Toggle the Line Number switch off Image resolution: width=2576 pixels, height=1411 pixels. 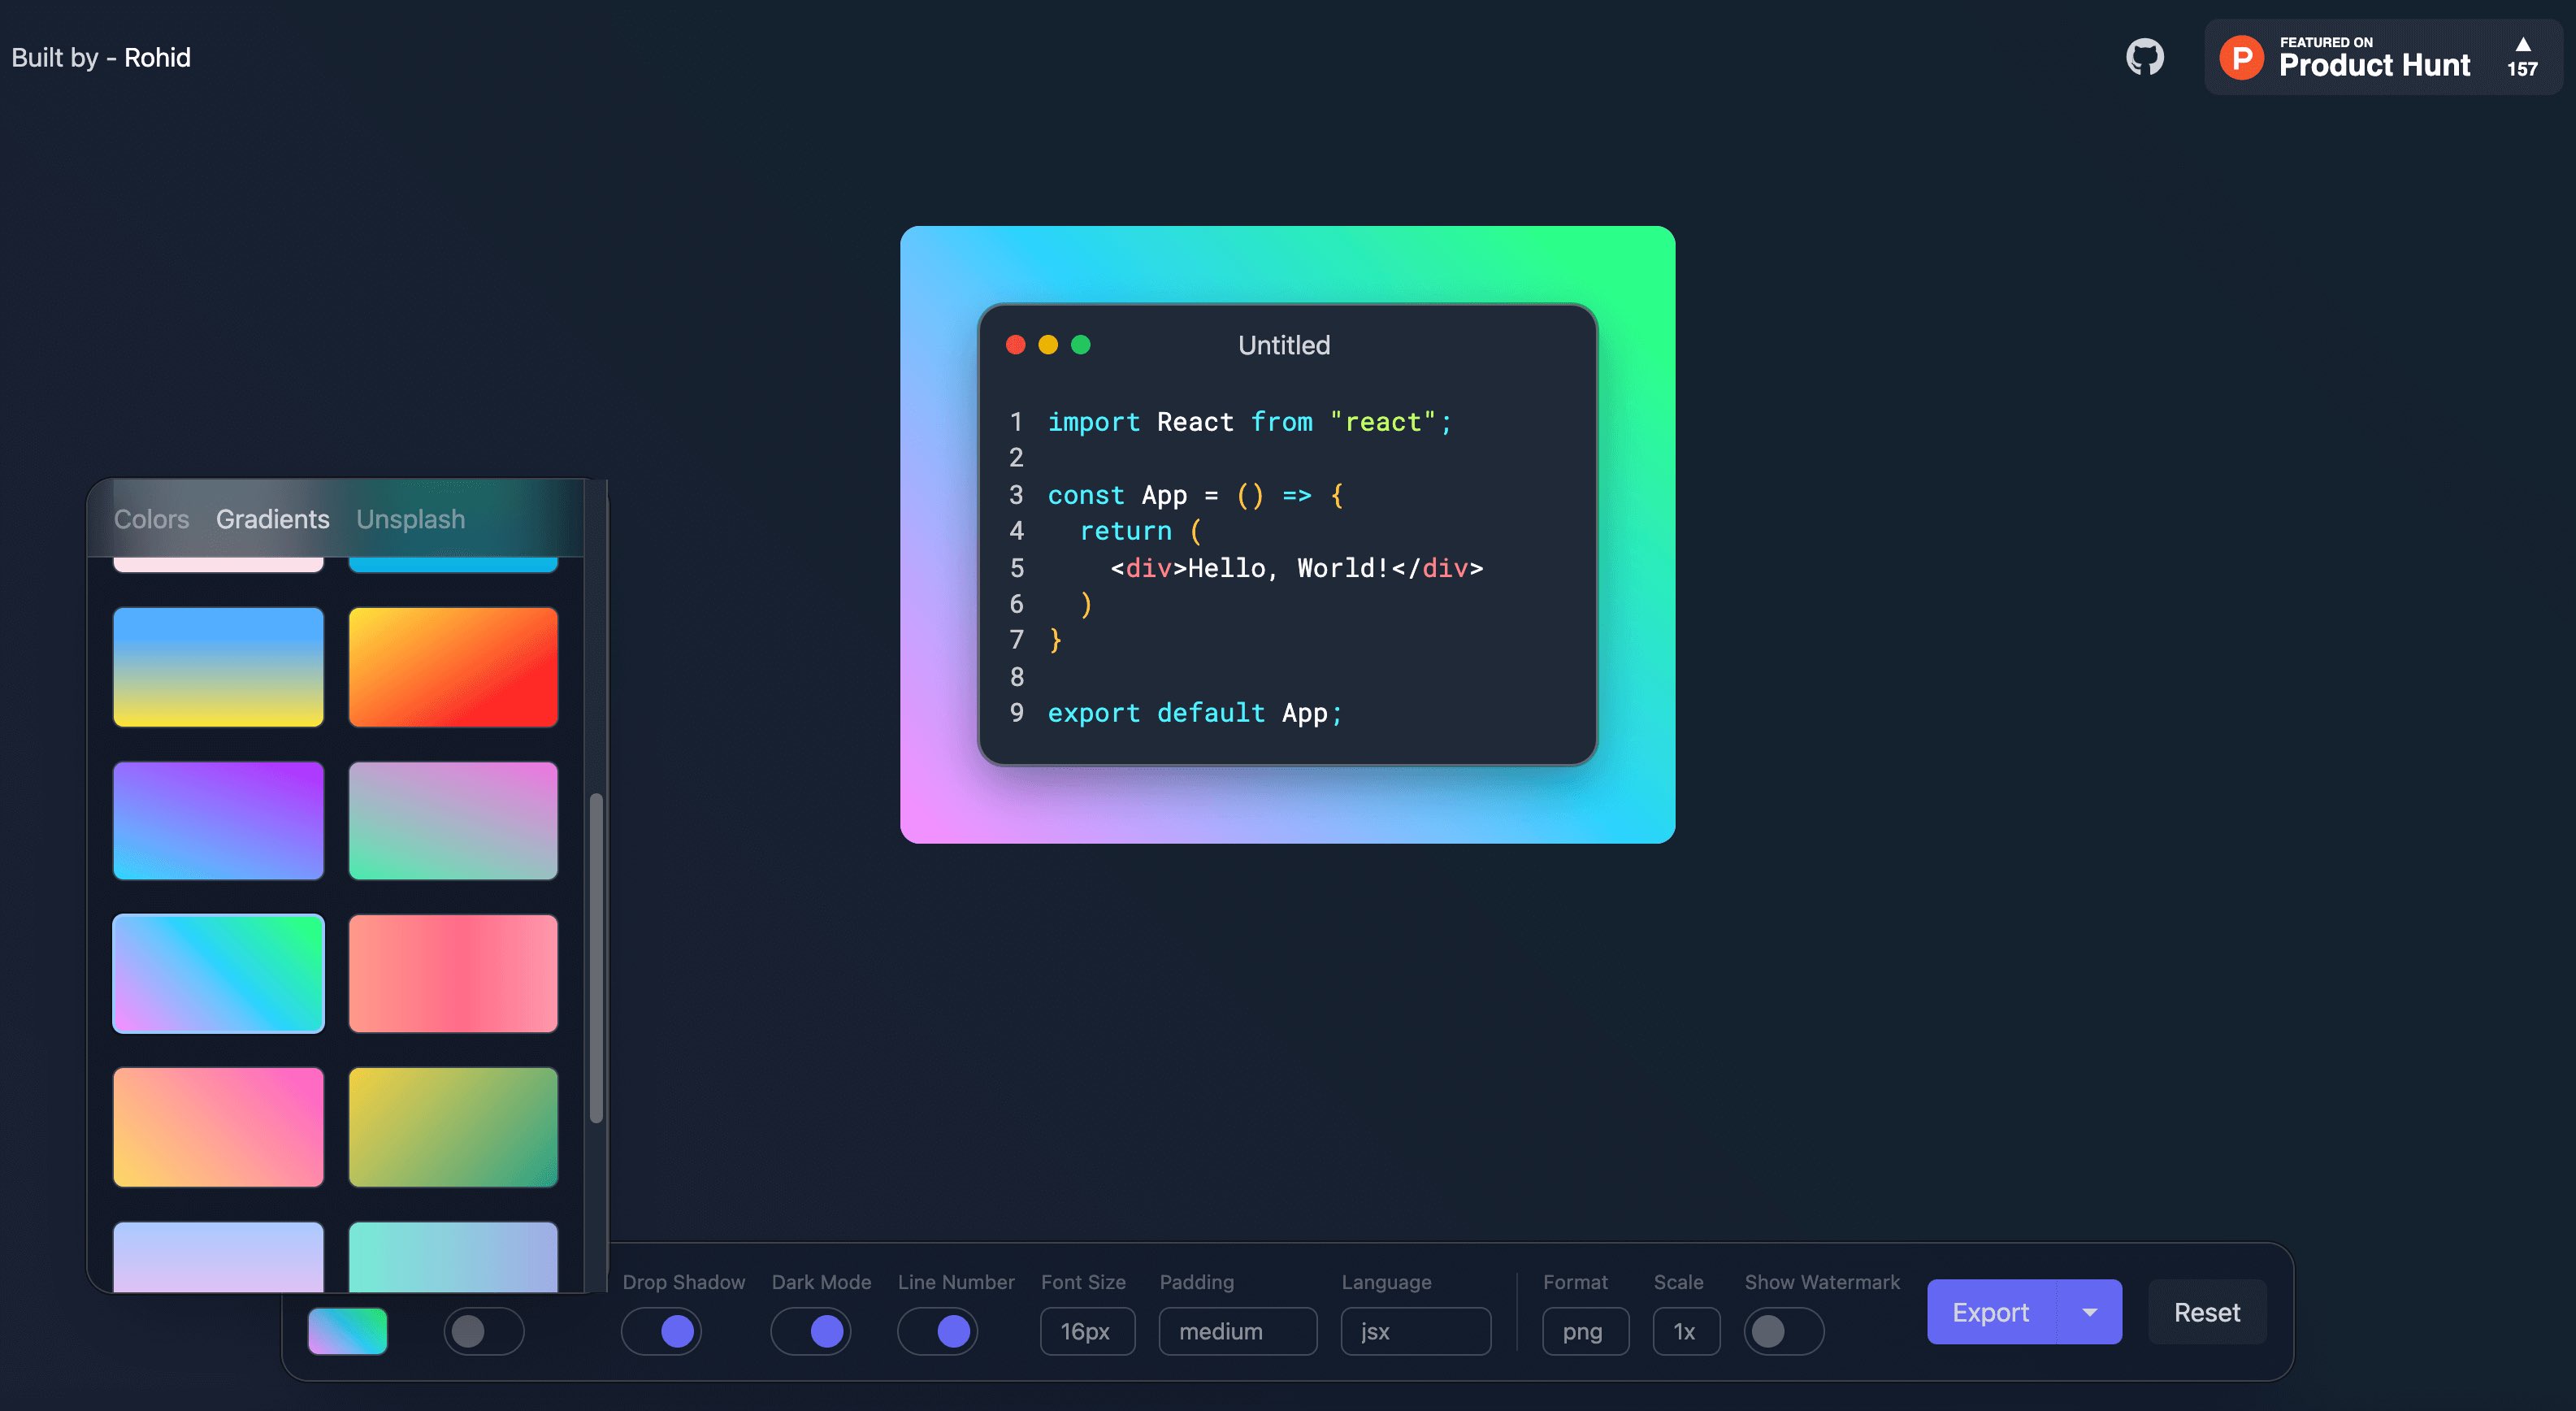click(x=937, y=1331)
